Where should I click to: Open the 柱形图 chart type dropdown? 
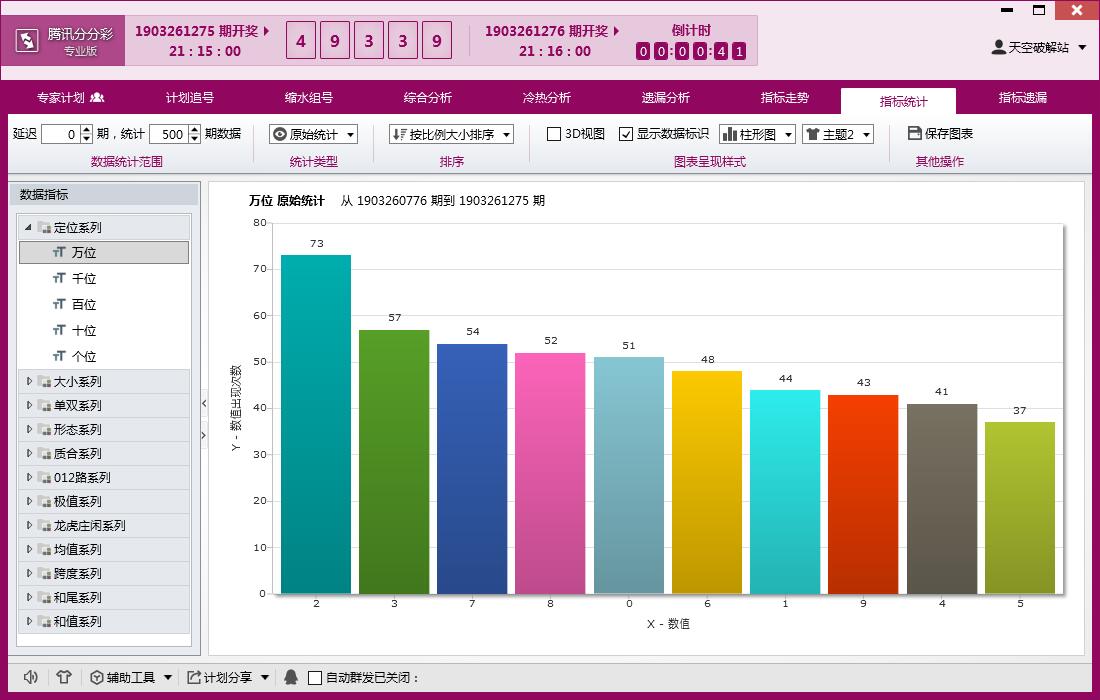[757, 134]
